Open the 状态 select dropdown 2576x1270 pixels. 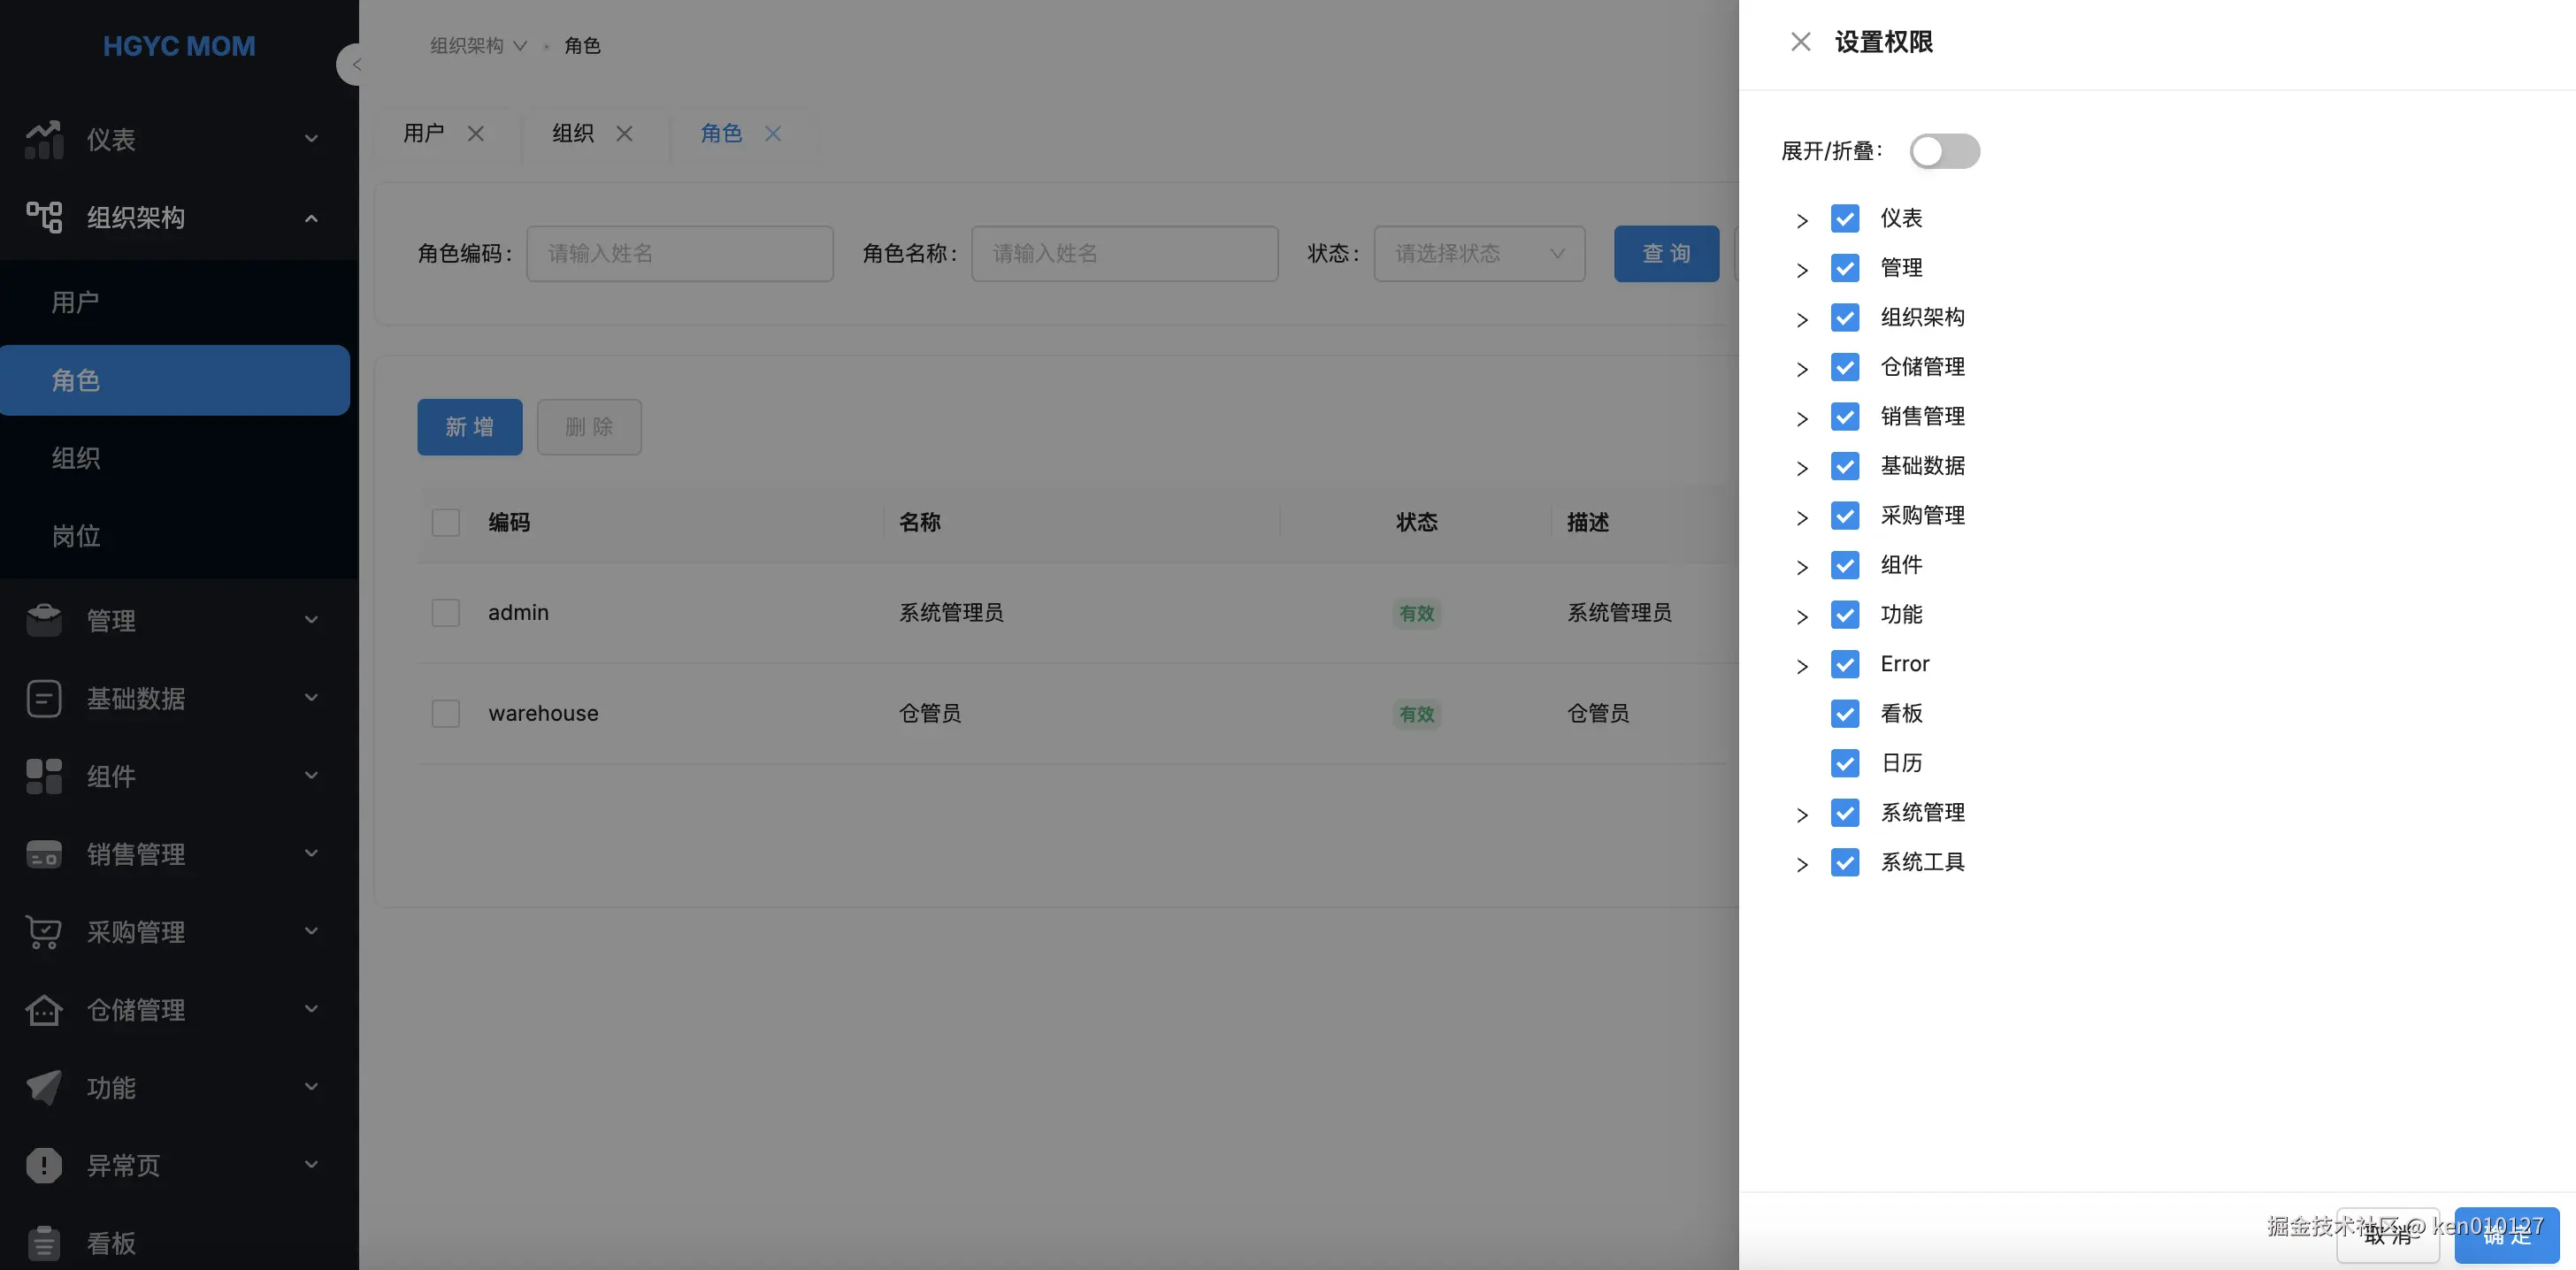pos(1478,254)
